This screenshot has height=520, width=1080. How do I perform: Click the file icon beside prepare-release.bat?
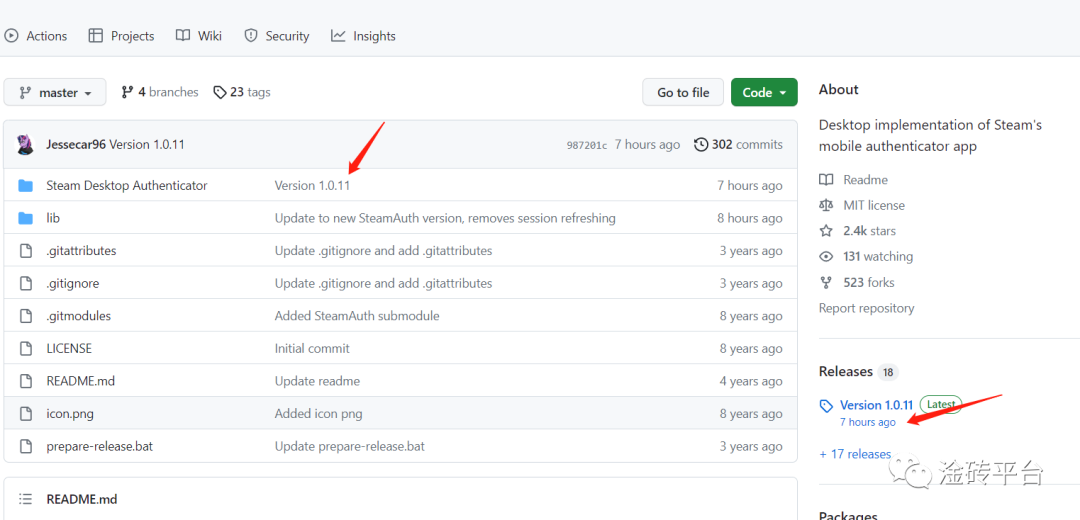pos(25,446)
